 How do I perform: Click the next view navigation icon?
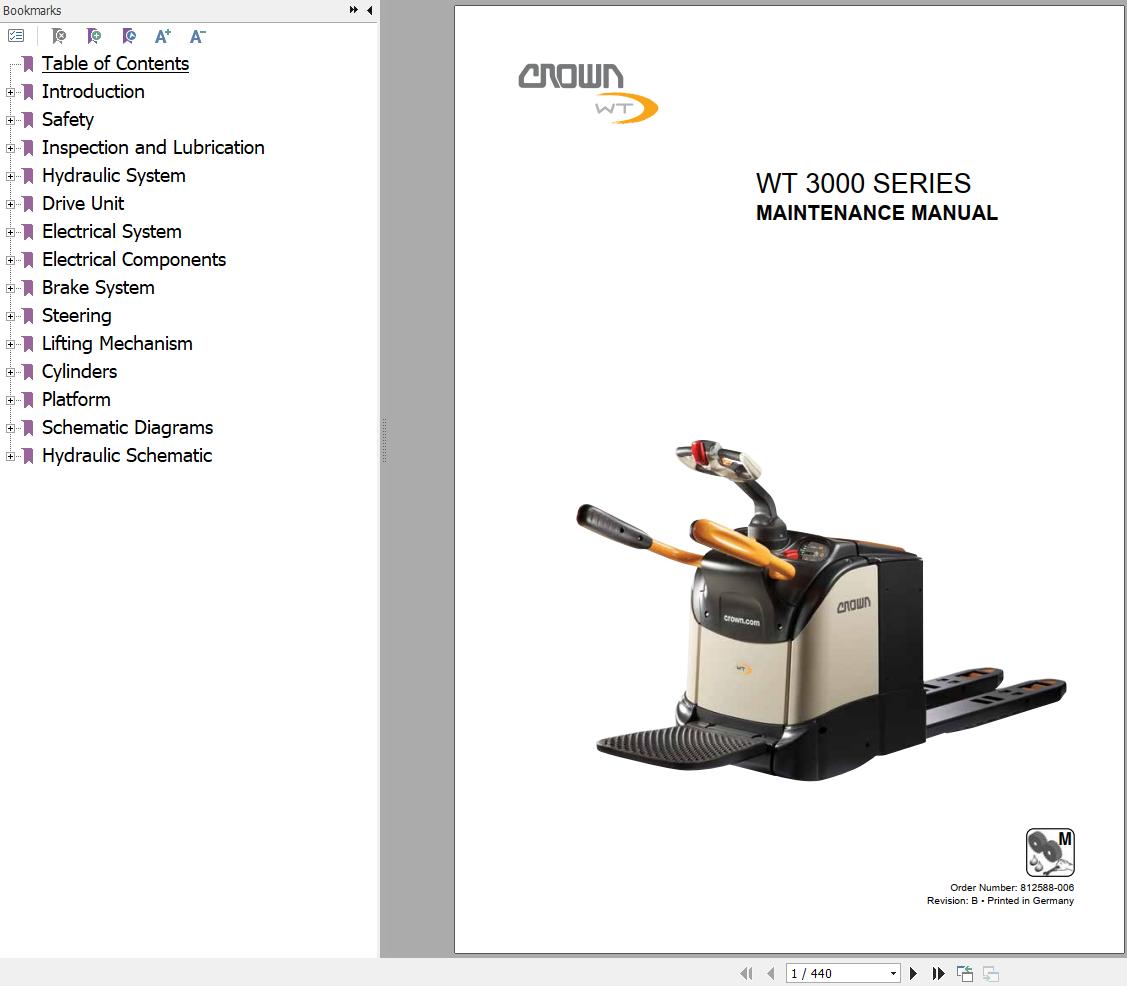[990, 972]
